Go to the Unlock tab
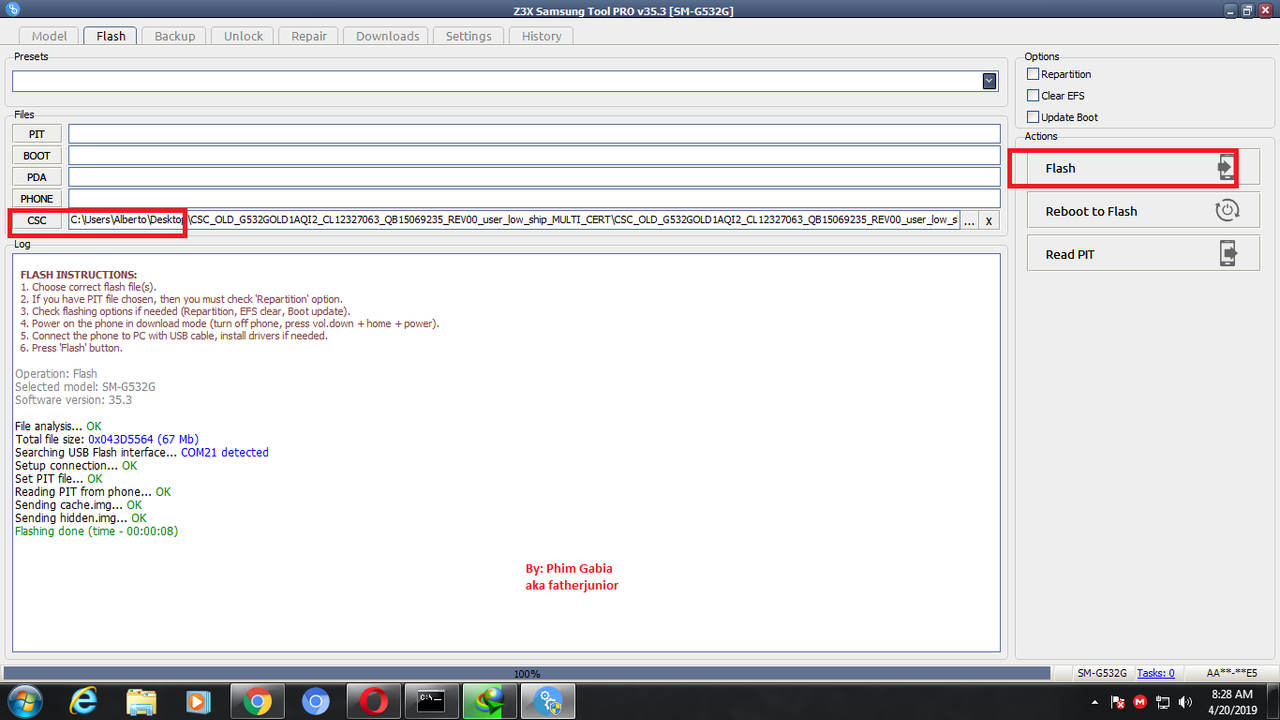Viewport: 1280px width, 720px height. (x=243, y=36)
